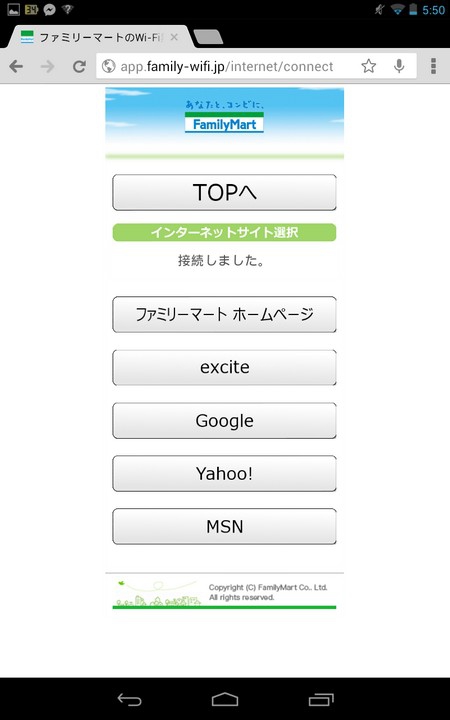This screenshot has width=450, height=720.
Task: Tap the MSN button
Action: coord(225,526)
